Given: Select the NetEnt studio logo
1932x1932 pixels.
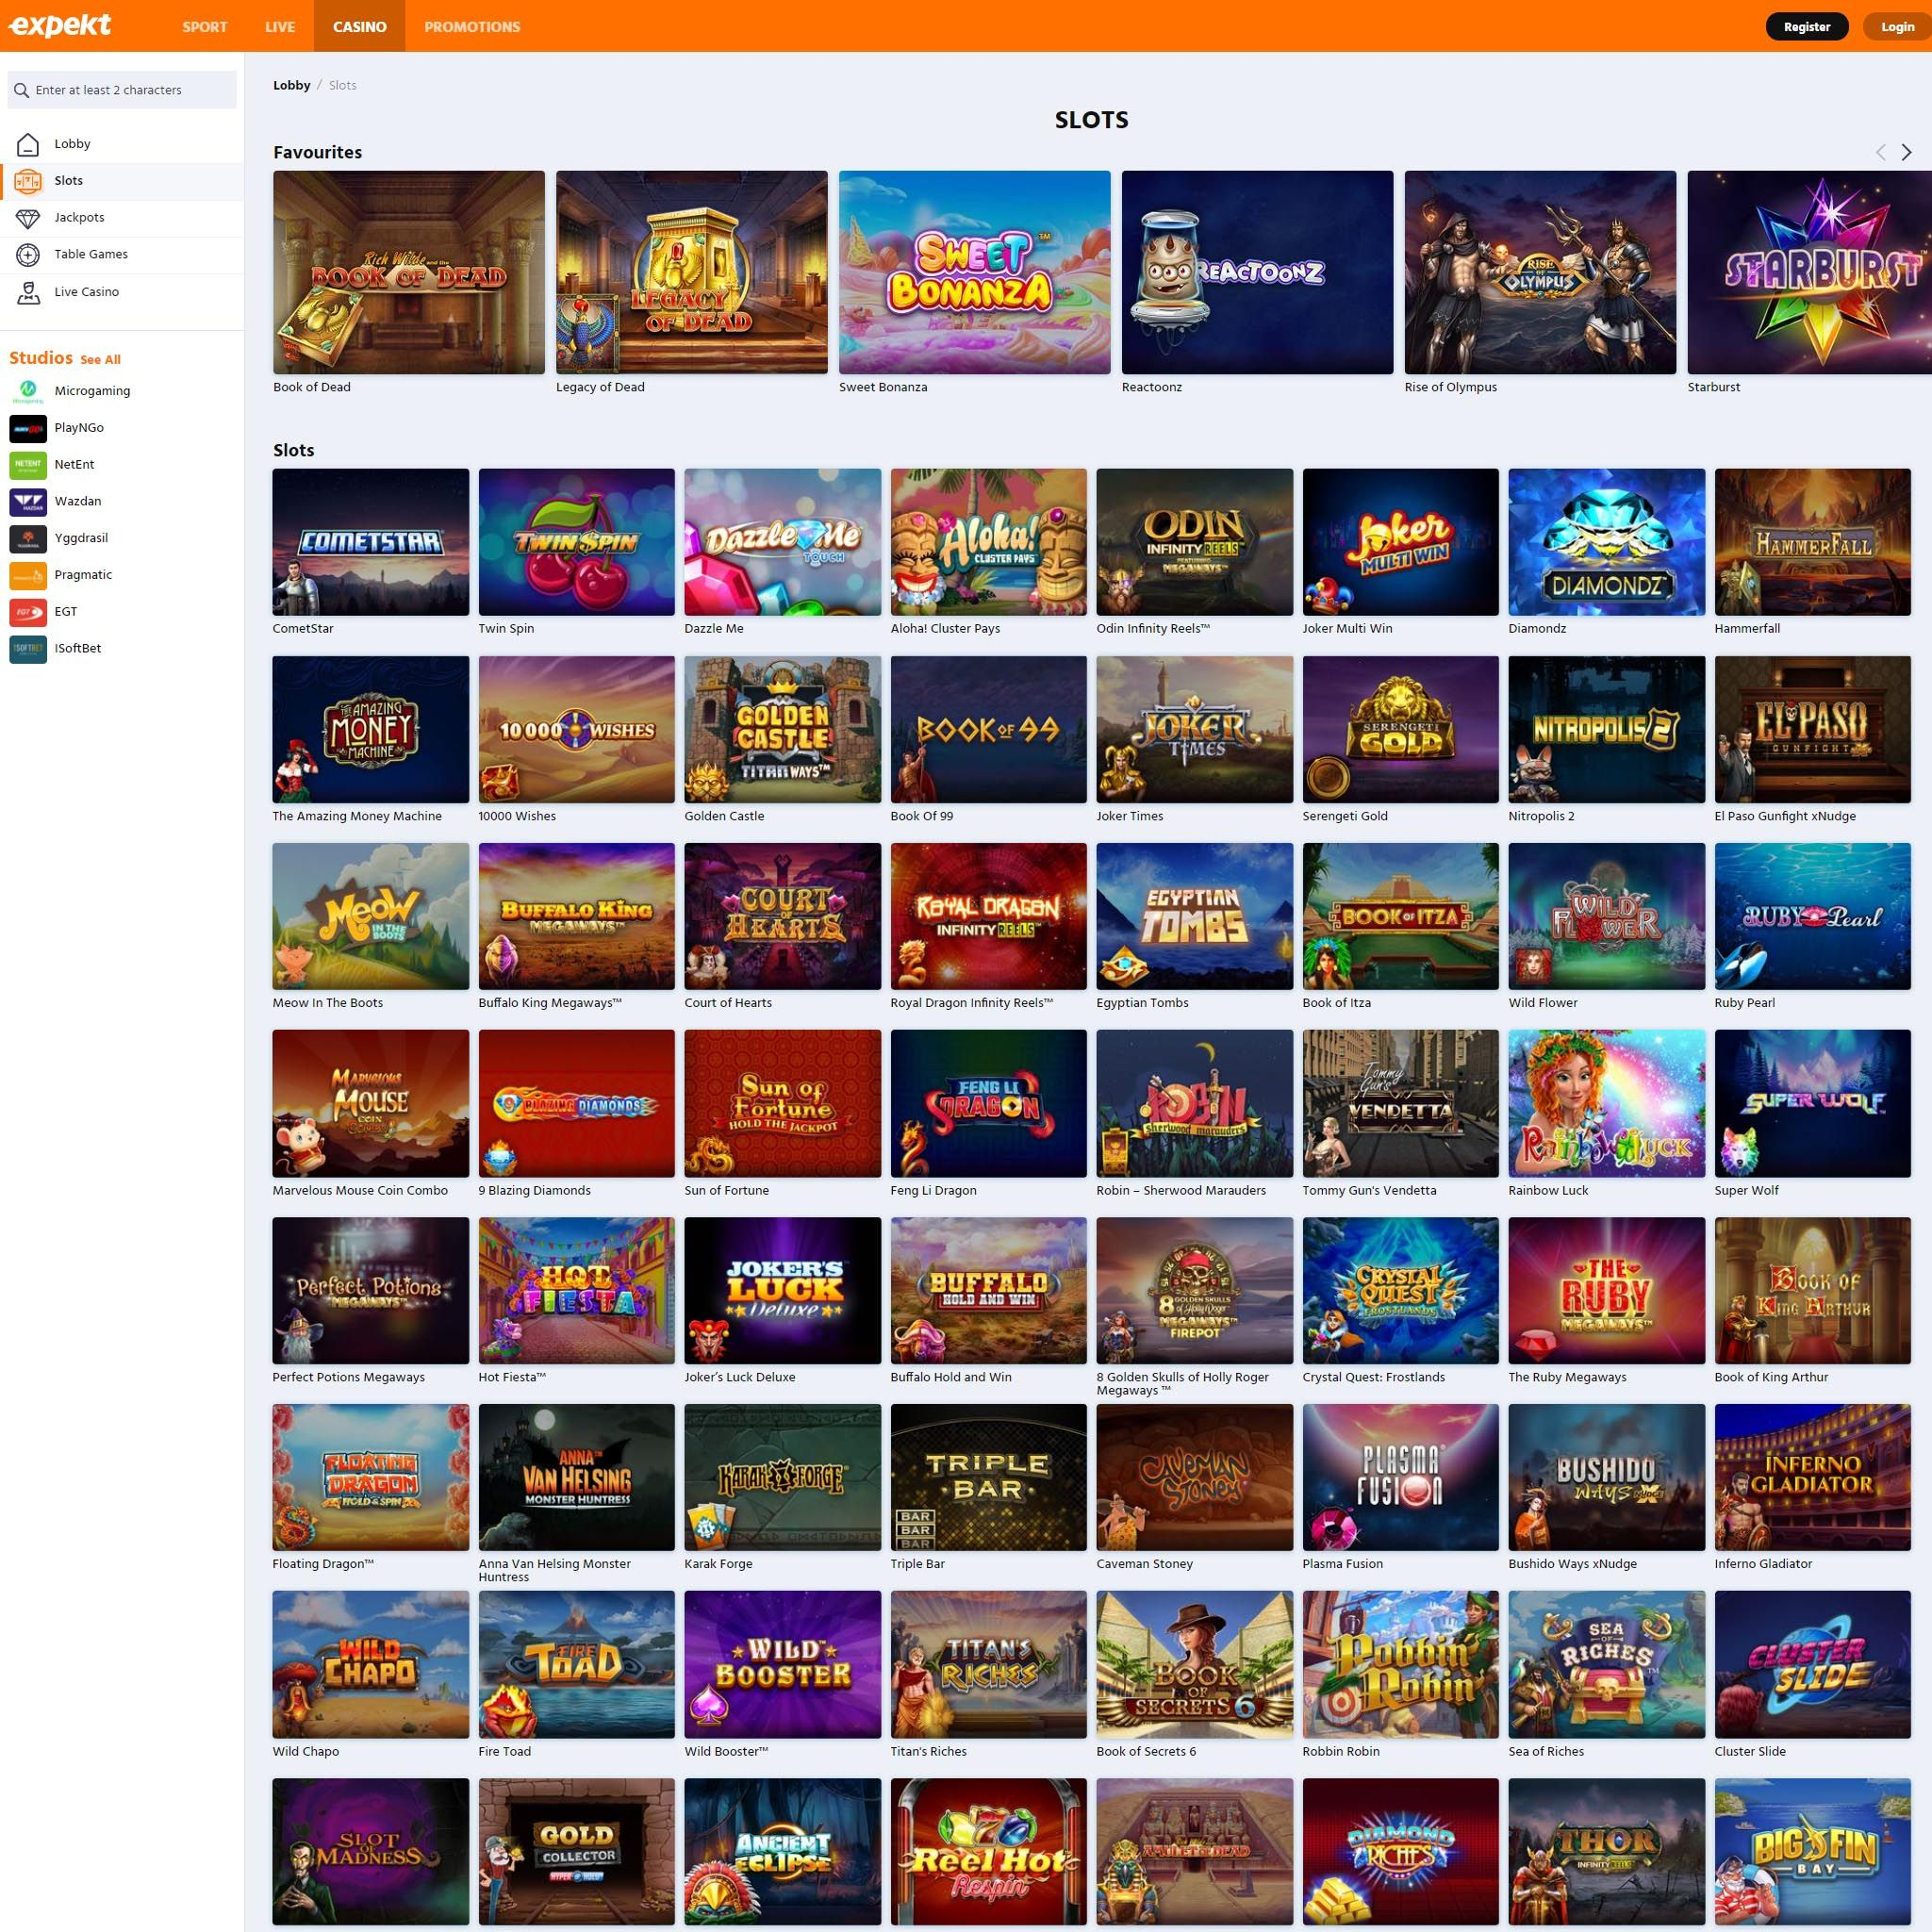Looking at the screenshot, I should [28, 464].
